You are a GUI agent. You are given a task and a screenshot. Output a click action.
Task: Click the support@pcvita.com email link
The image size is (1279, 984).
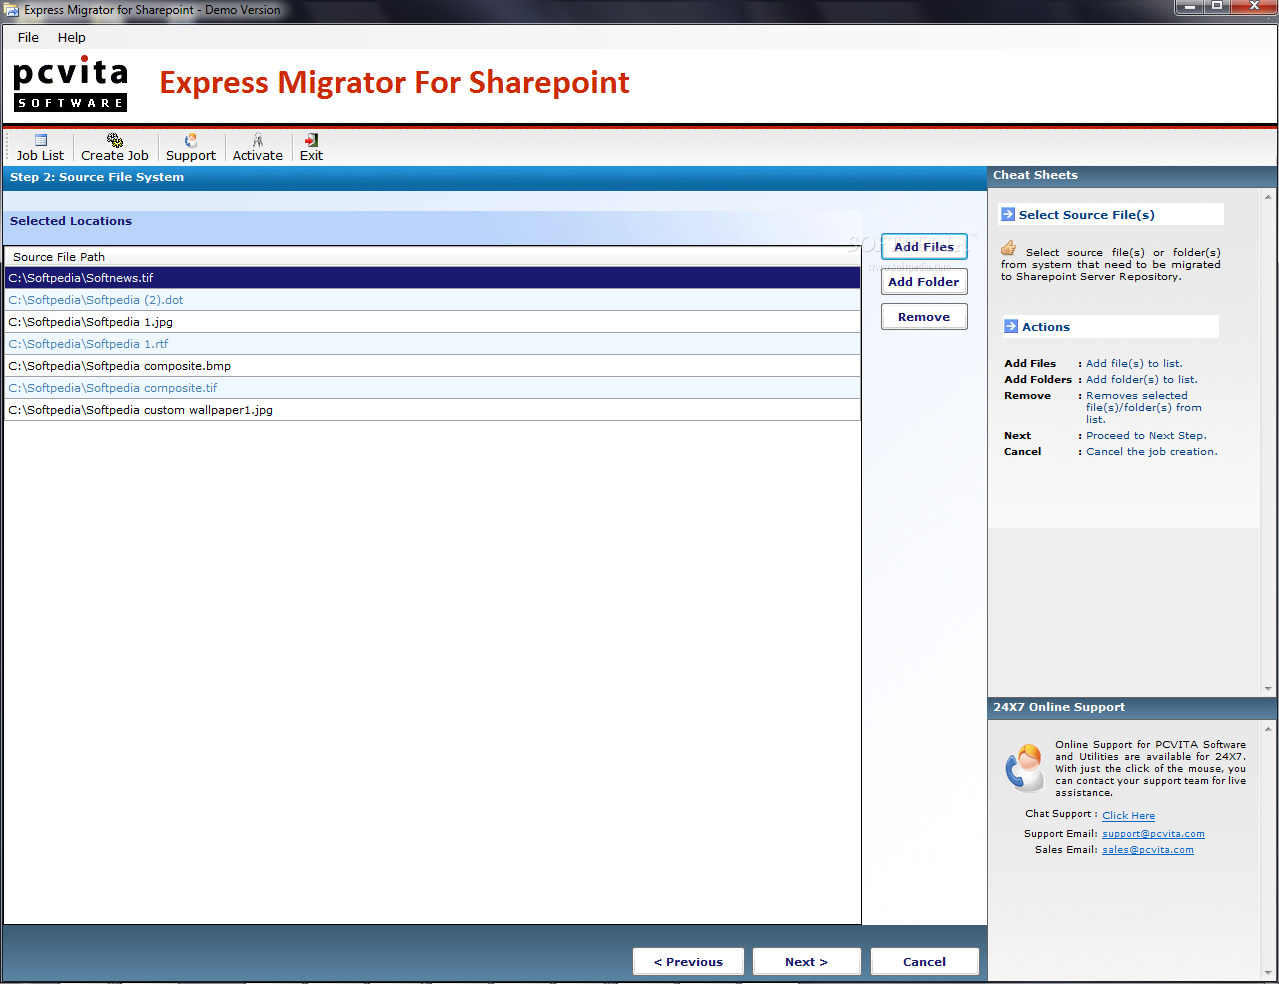click(1153, 834)
